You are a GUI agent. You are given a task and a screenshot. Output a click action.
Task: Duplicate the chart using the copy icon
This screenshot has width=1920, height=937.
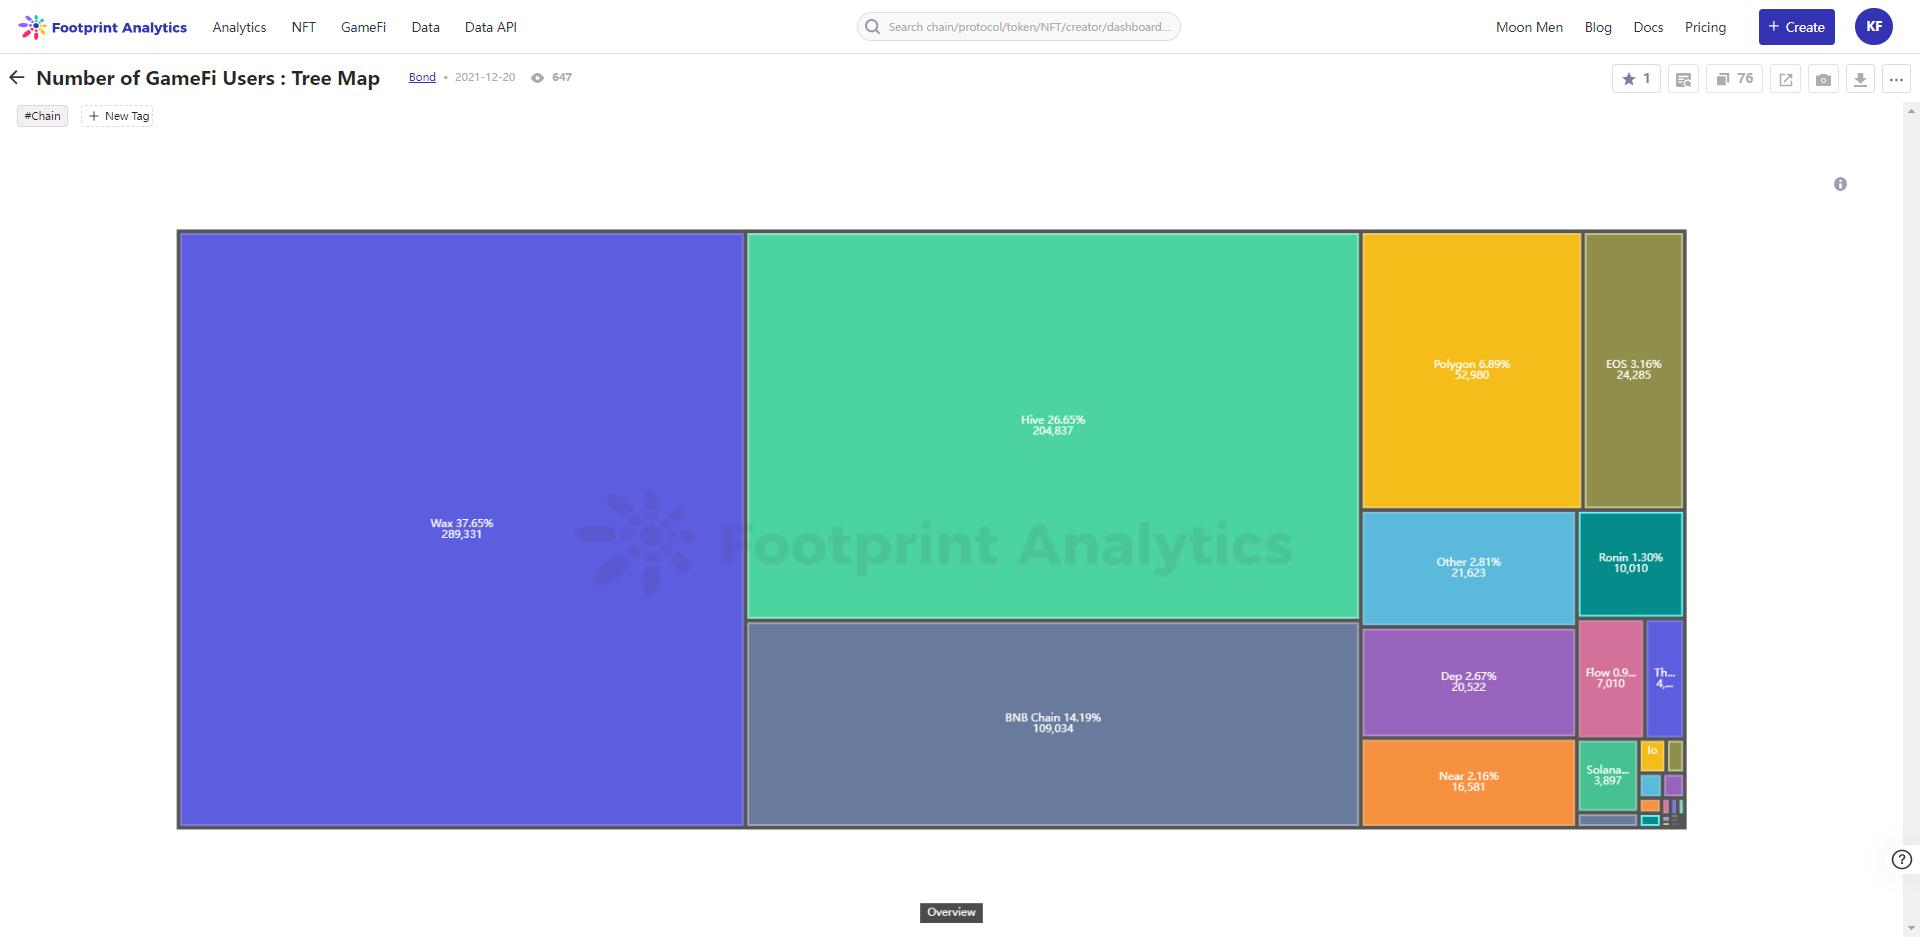pyautogui.click(x=1734, y=79)
